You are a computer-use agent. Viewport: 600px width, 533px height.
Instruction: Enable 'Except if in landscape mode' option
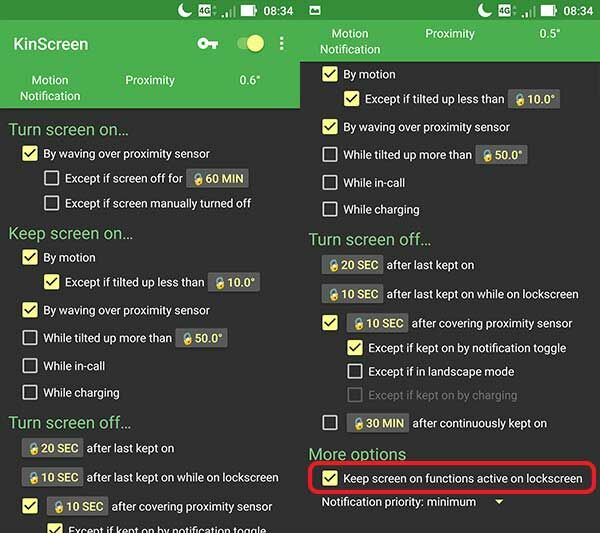(354, 371)
